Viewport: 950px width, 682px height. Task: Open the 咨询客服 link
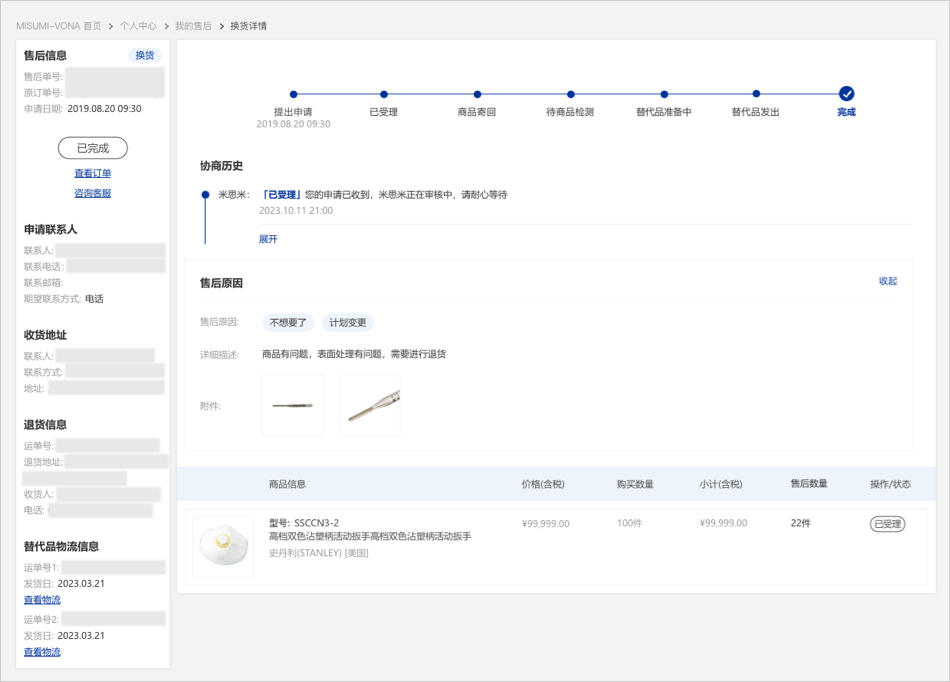92,194
